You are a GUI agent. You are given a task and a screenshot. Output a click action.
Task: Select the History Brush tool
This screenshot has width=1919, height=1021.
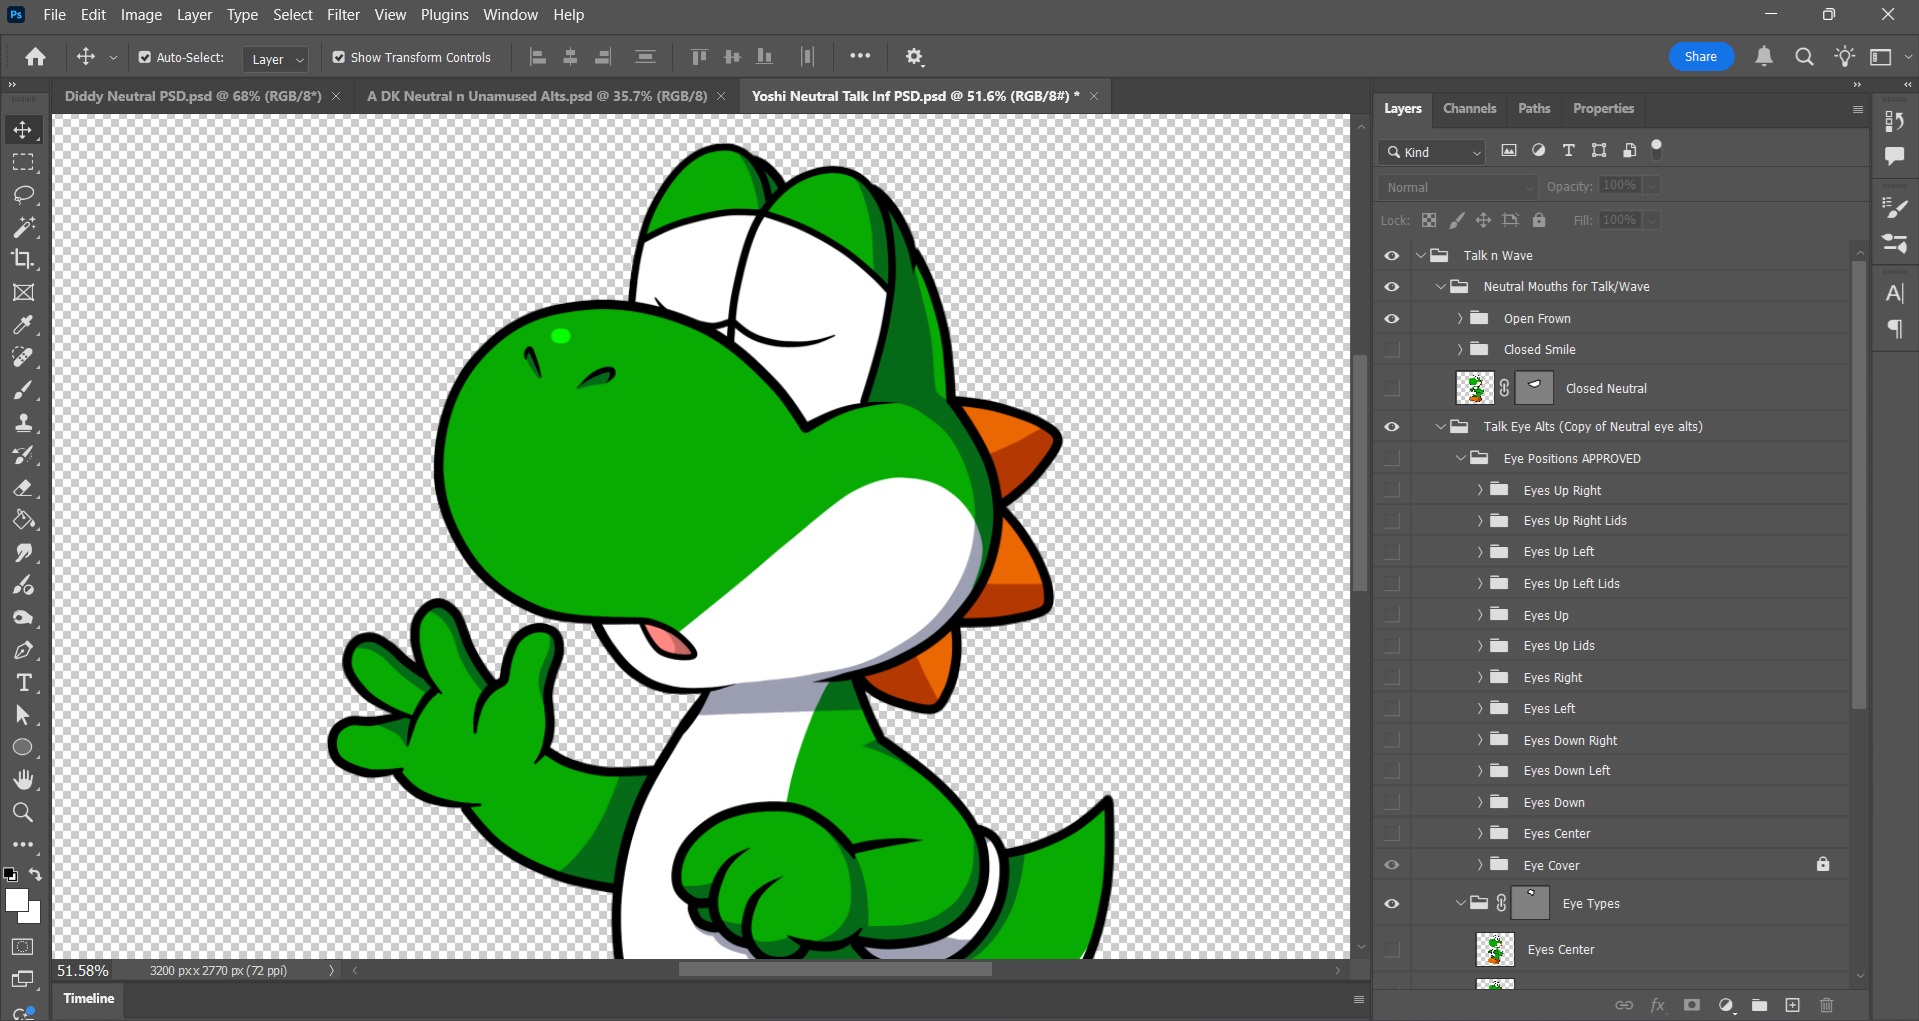click(23, 455)
